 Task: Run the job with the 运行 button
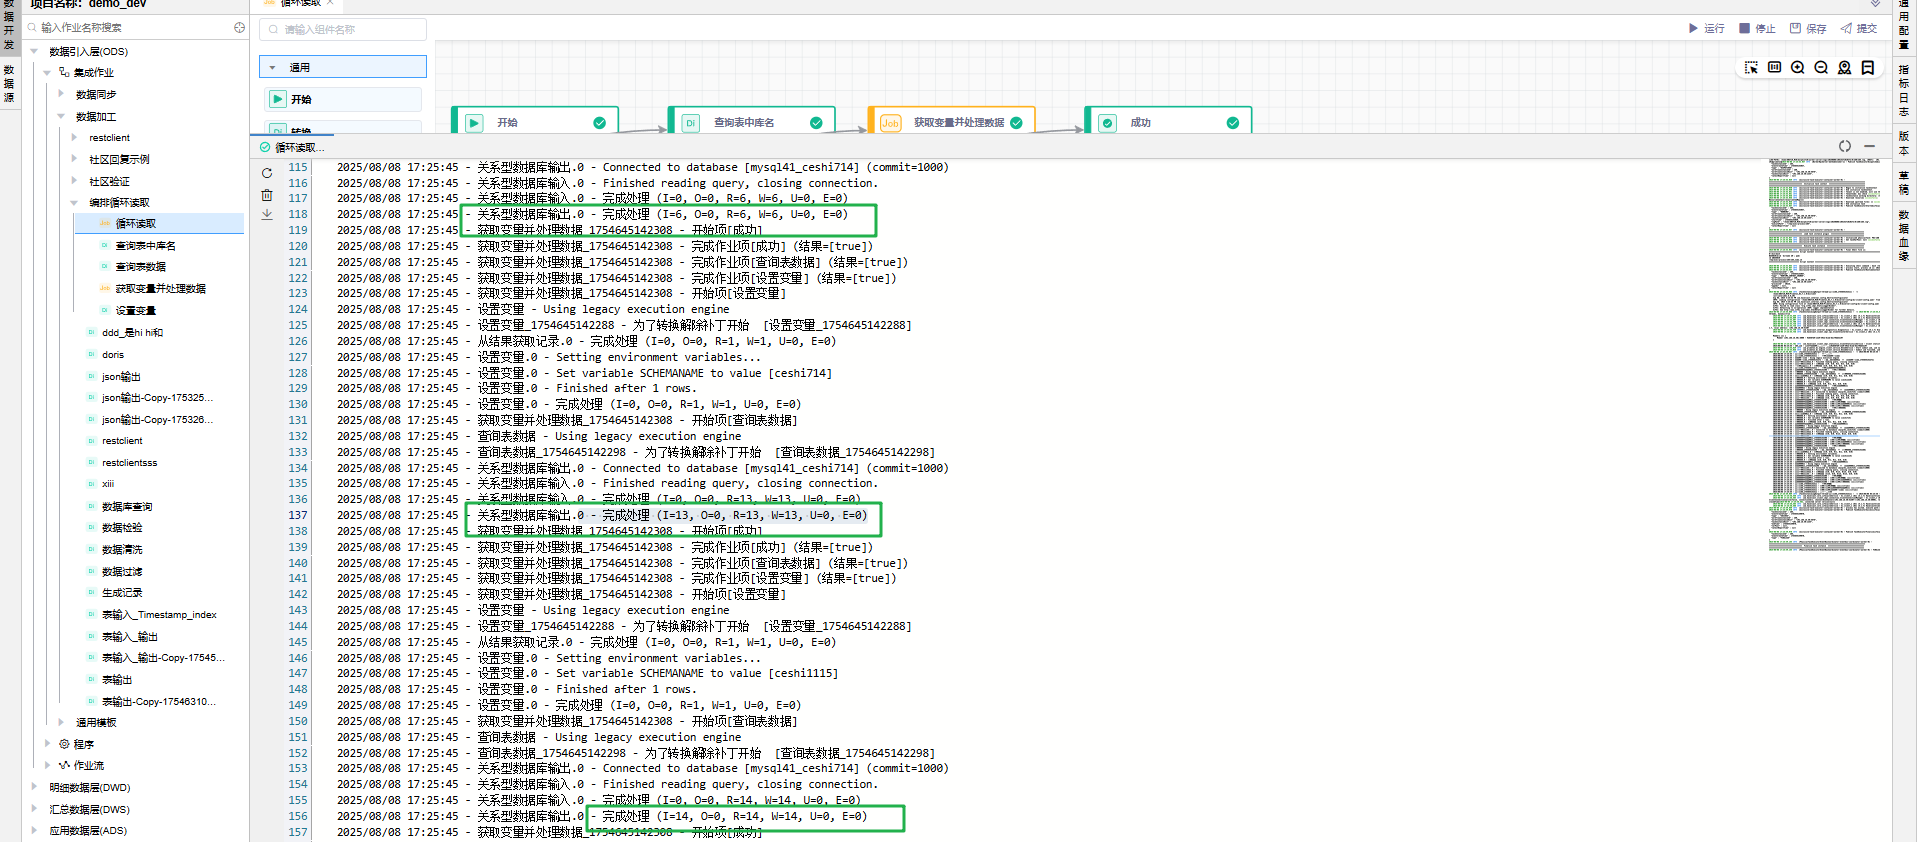tap(1706, 28)
